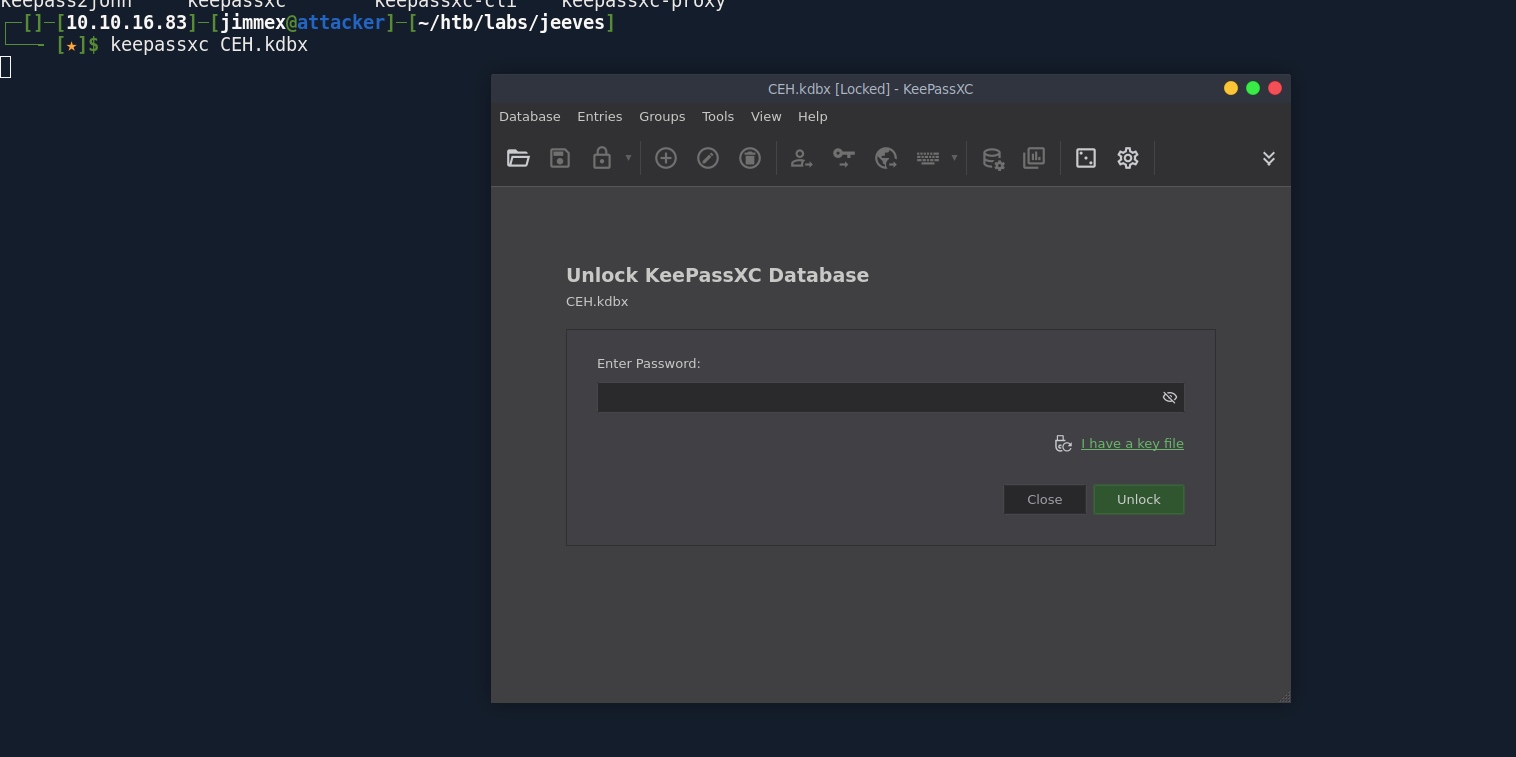Click the terminal path '~/htb/labs/jeeves'
Screen dimensions: 1516x757
[x=511, y=22]
